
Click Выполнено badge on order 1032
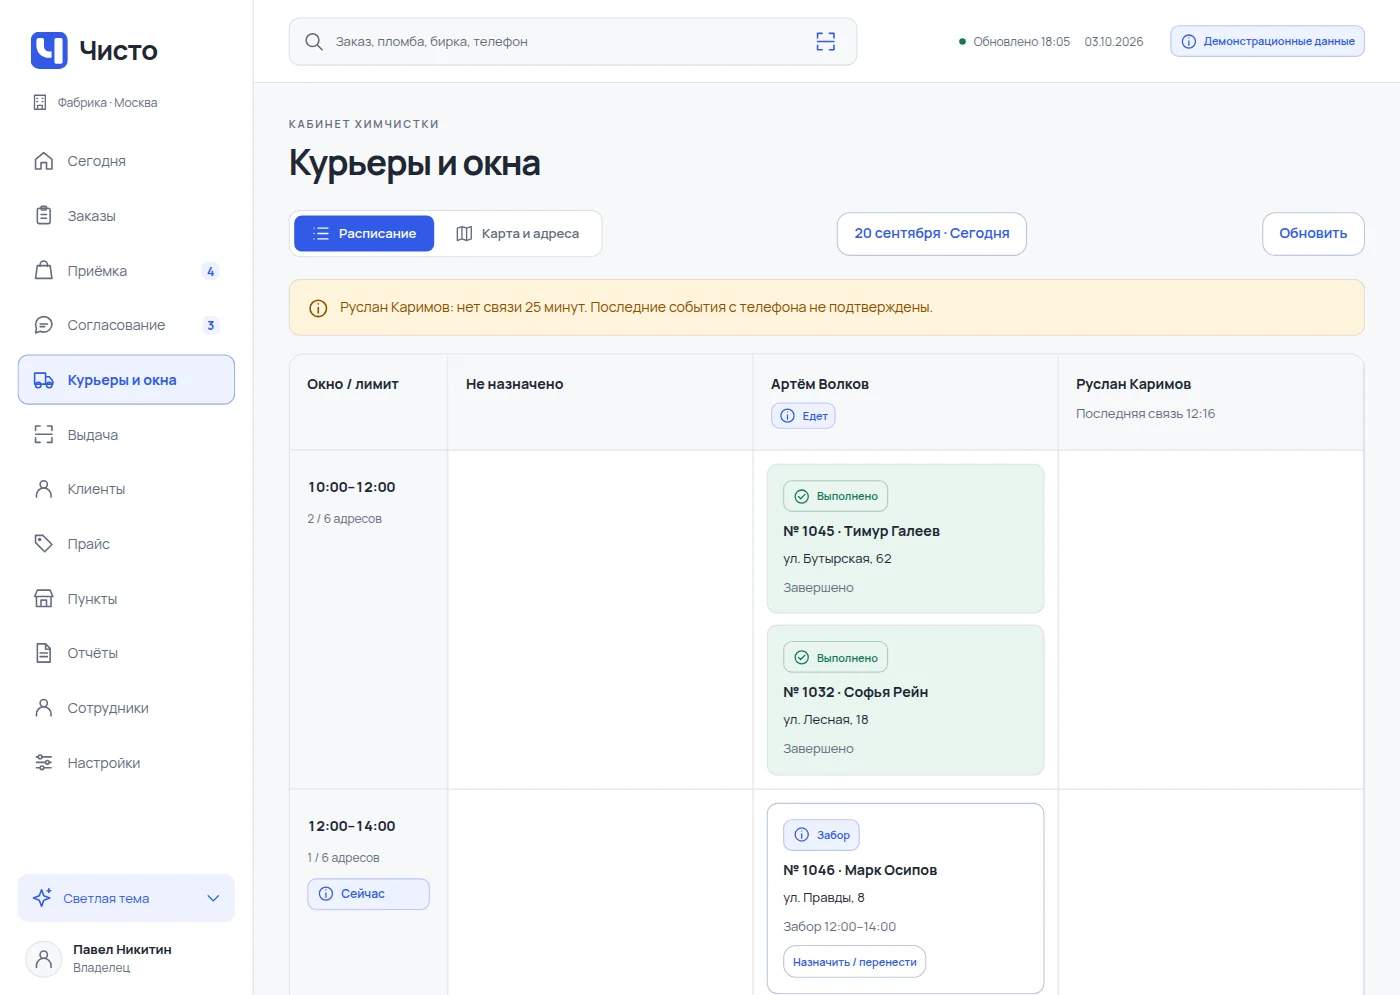click(x=835, y=657)
